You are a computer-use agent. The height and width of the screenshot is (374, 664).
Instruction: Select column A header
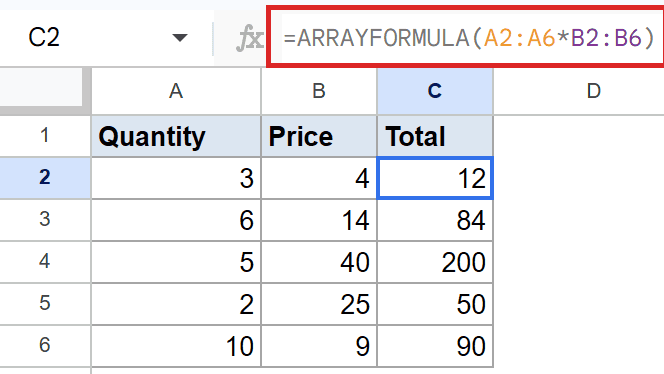coord(176,91)
